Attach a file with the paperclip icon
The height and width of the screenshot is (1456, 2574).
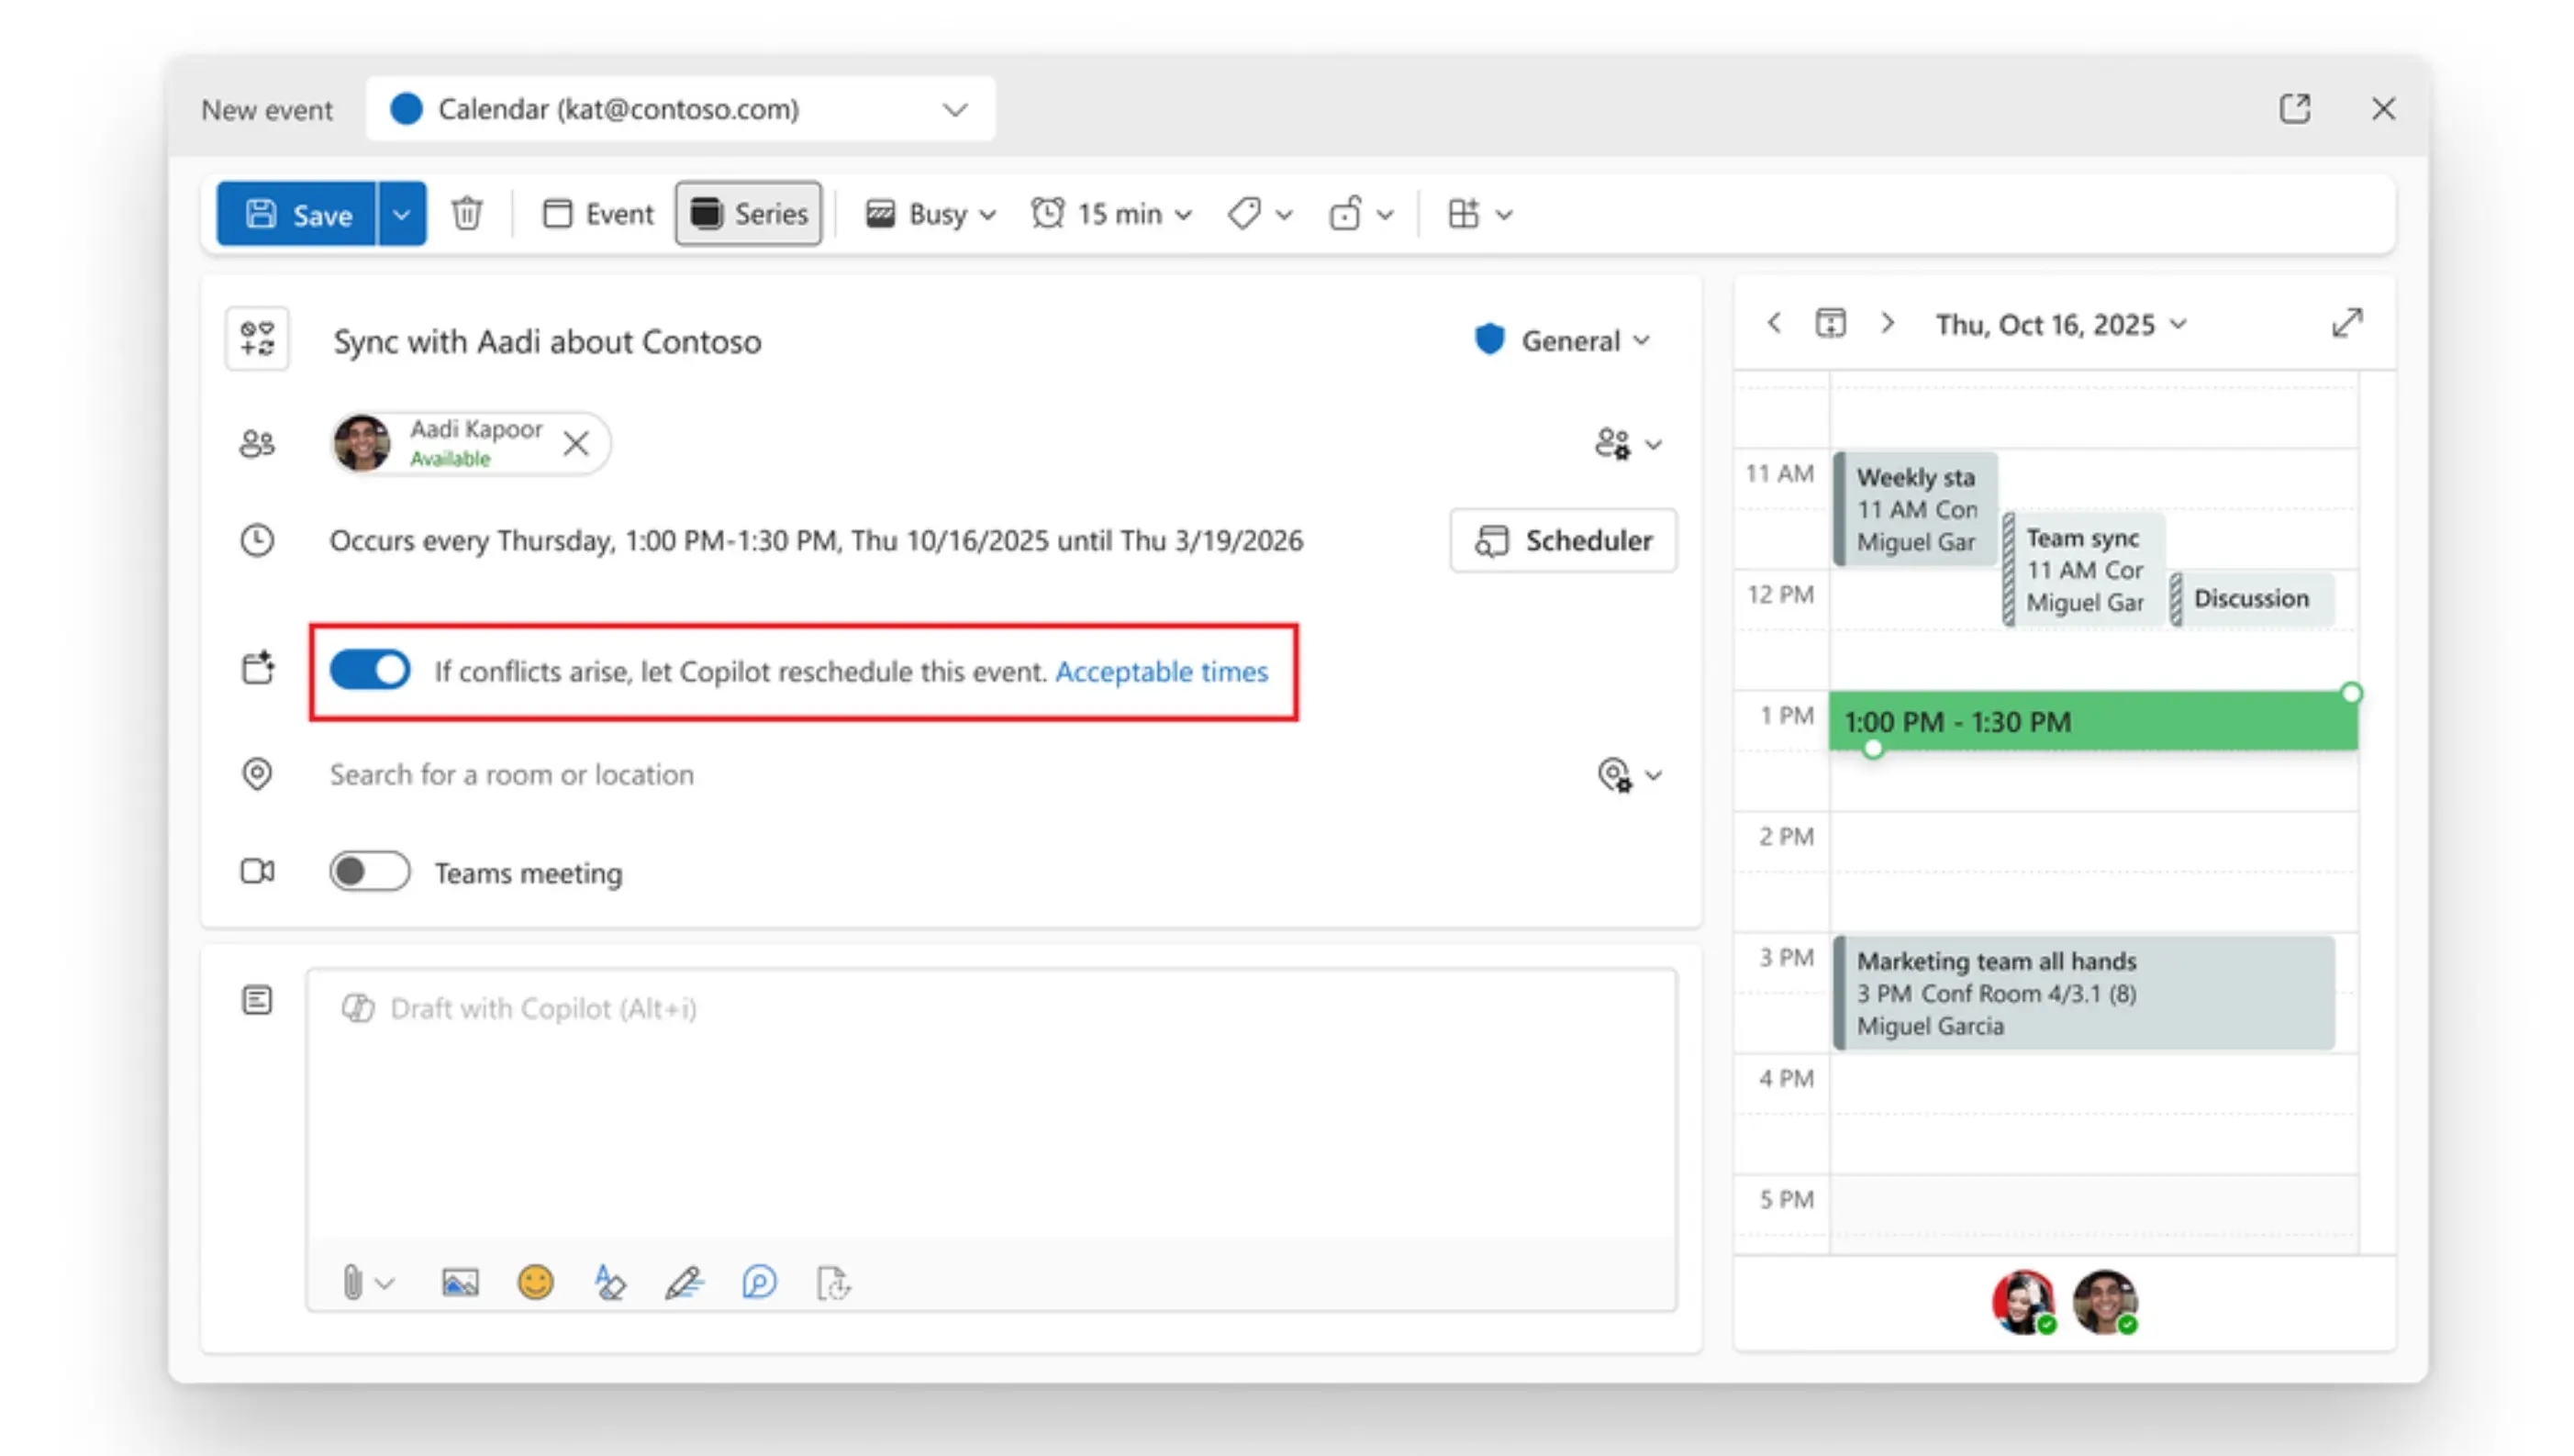click(352, 1282)
